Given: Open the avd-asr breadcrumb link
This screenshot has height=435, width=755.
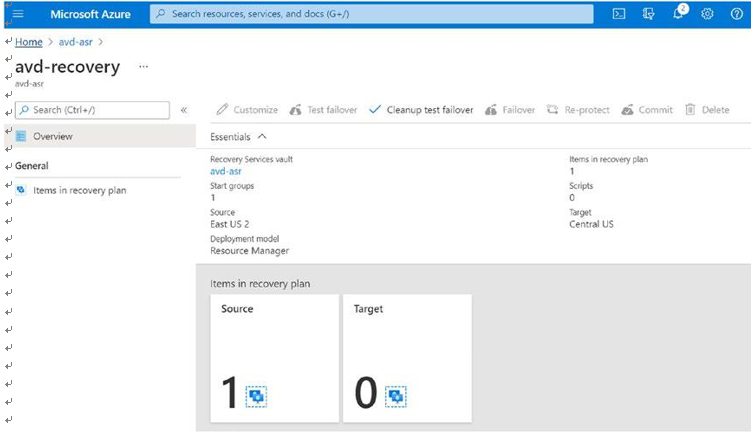Looking at the screenshot, I should (76, 42).
